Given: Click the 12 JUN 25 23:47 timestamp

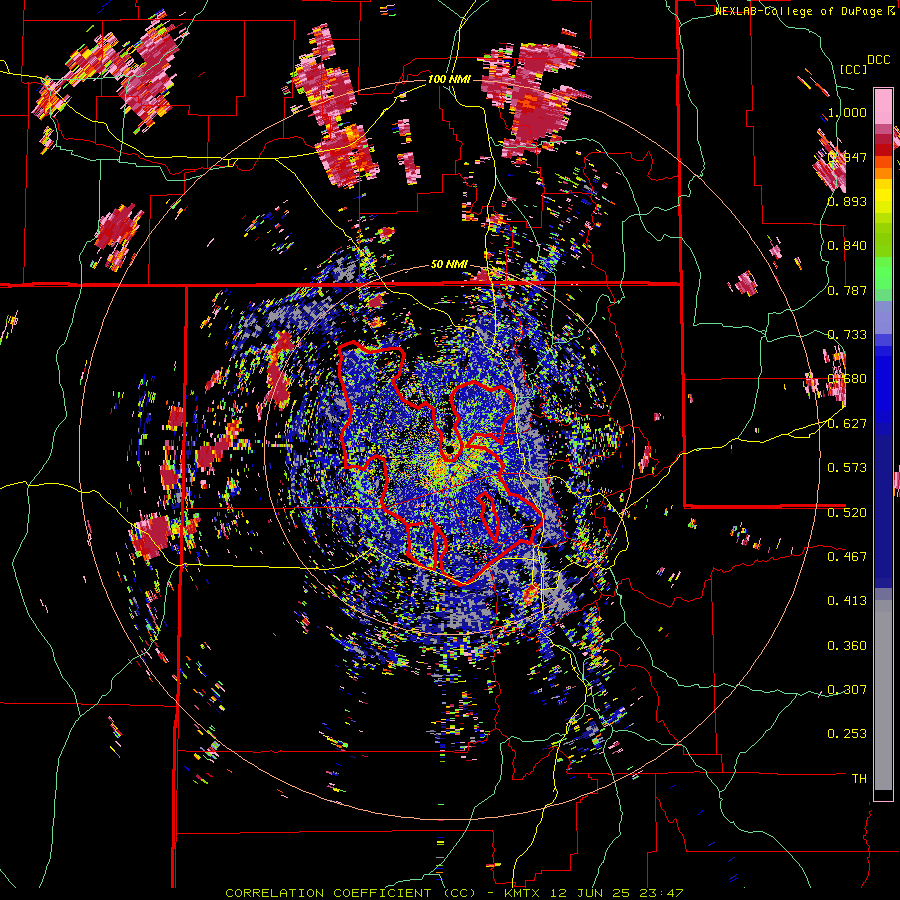Looking at the screenshot, I should click(x=617, y=893).
